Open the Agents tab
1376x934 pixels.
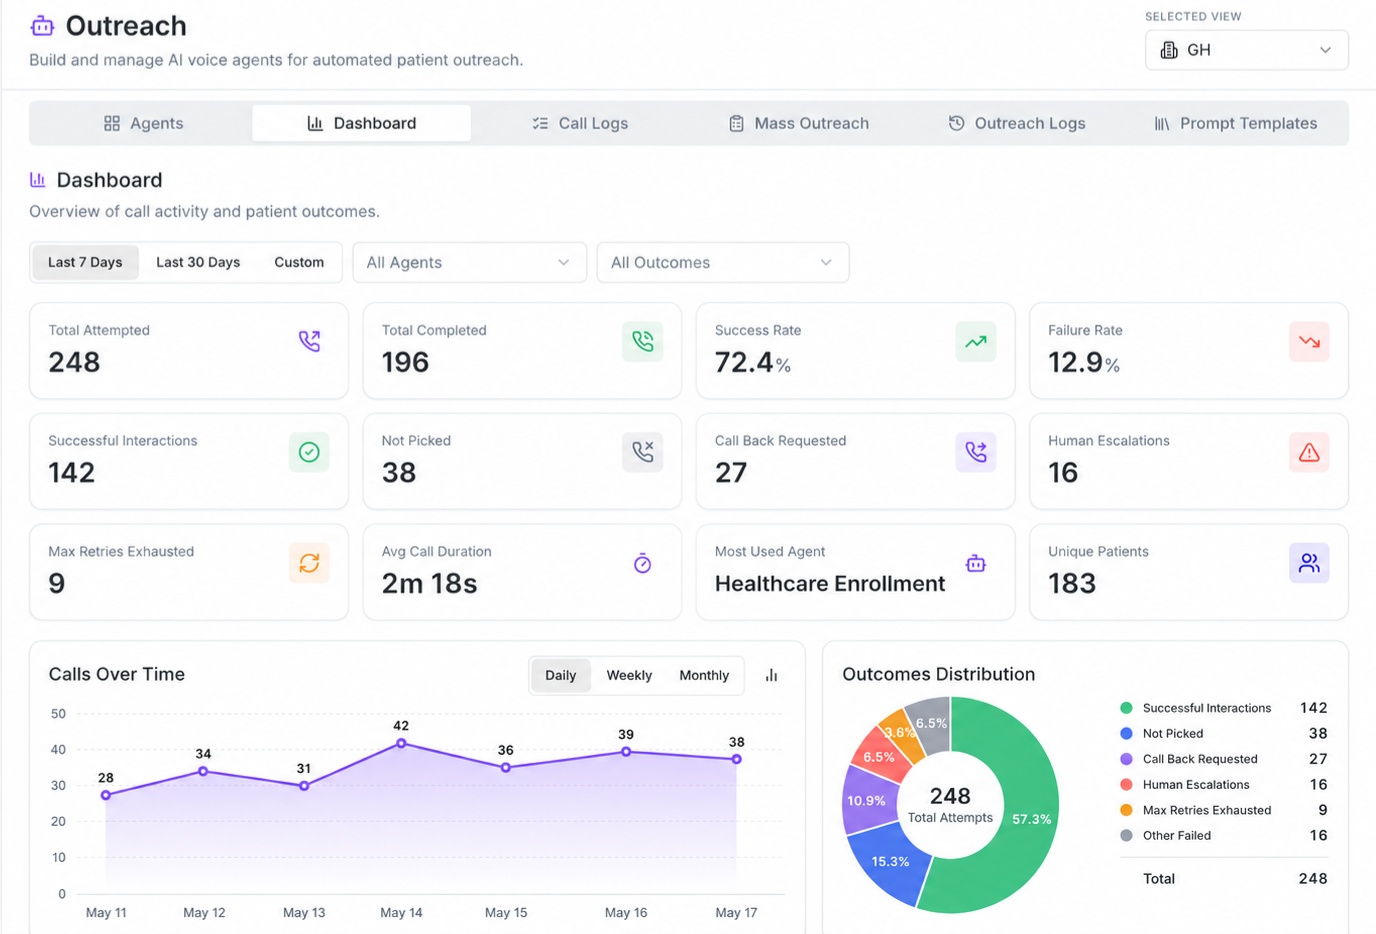click(x=143, y=123)
